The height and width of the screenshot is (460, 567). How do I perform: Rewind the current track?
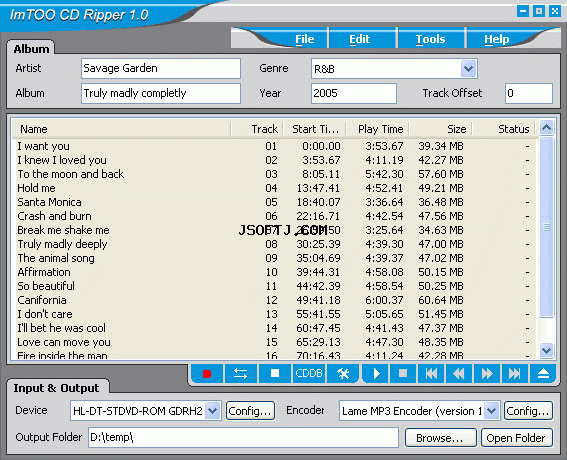pos(459,373)
